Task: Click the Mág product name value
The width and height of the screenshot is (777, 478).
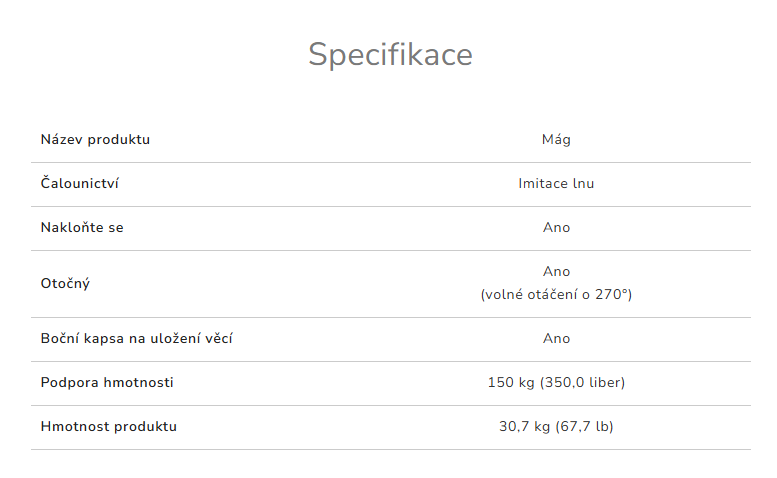Action: [556, 139]
